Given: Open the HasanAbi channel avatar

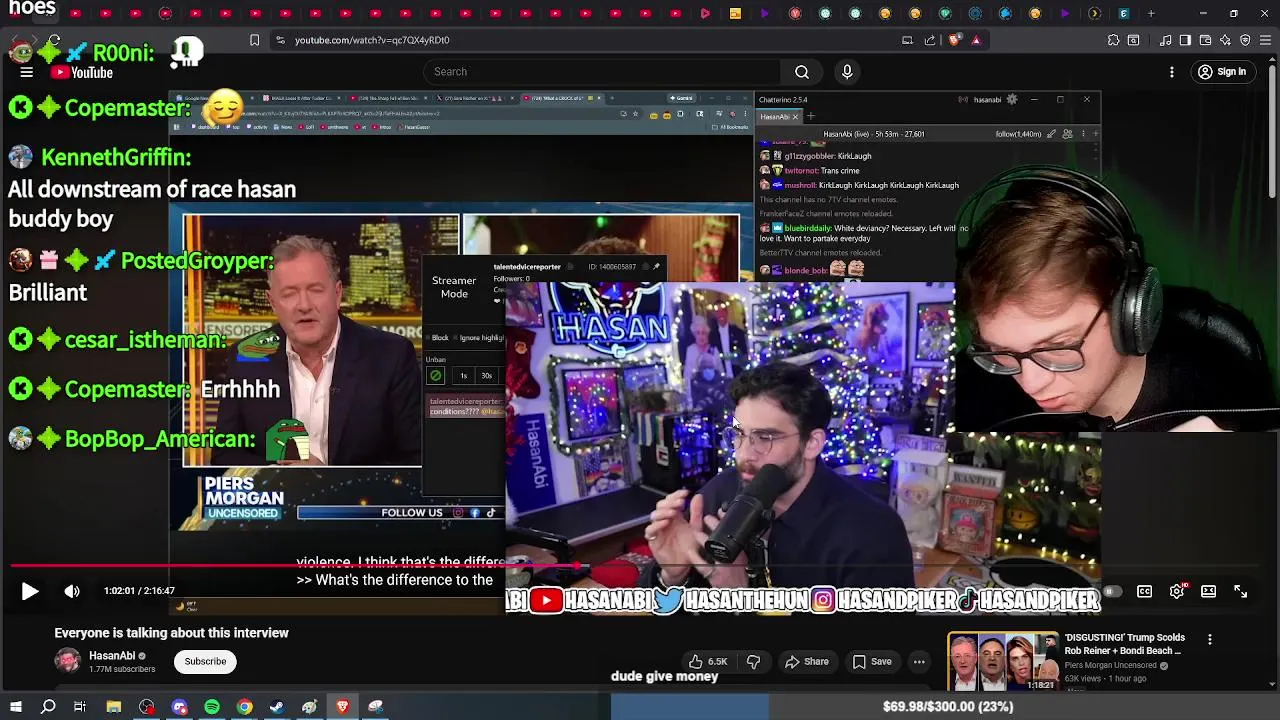Looking at the screenshot, I should (67, 661).
